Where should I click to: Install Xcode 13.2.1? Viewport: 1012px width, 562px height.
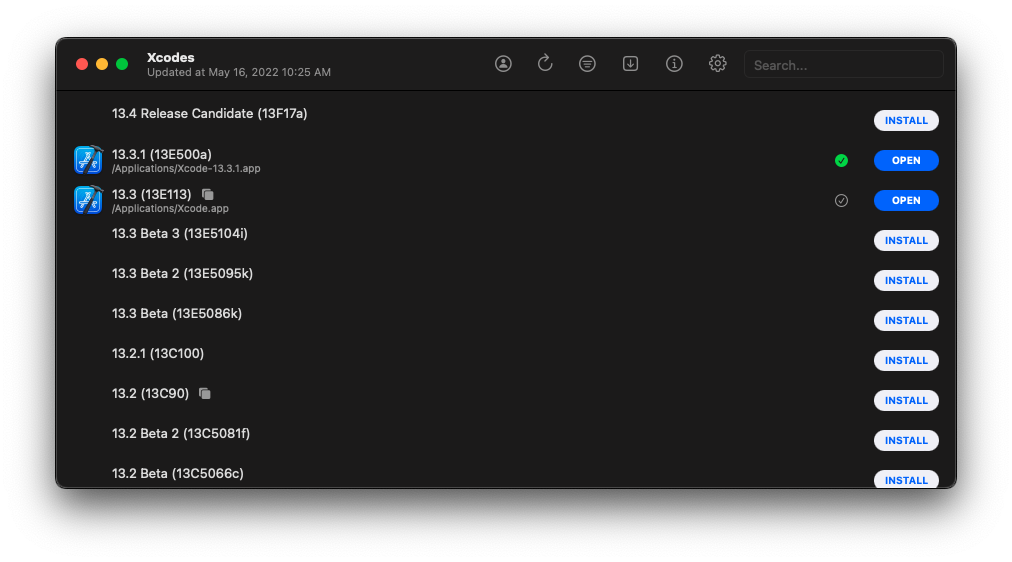(x=906, y=361)
